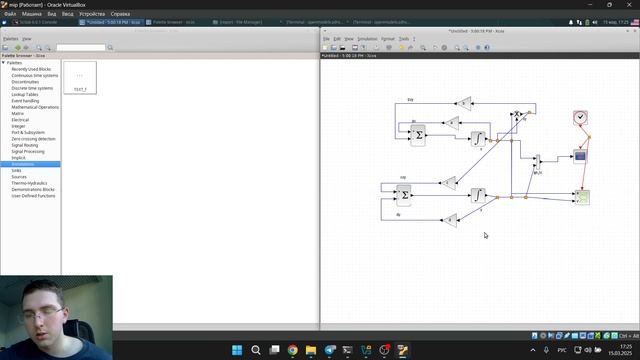Select User-Defined Functions palette
The height and width of the screenshot is (360, 640).
(33, 196)
